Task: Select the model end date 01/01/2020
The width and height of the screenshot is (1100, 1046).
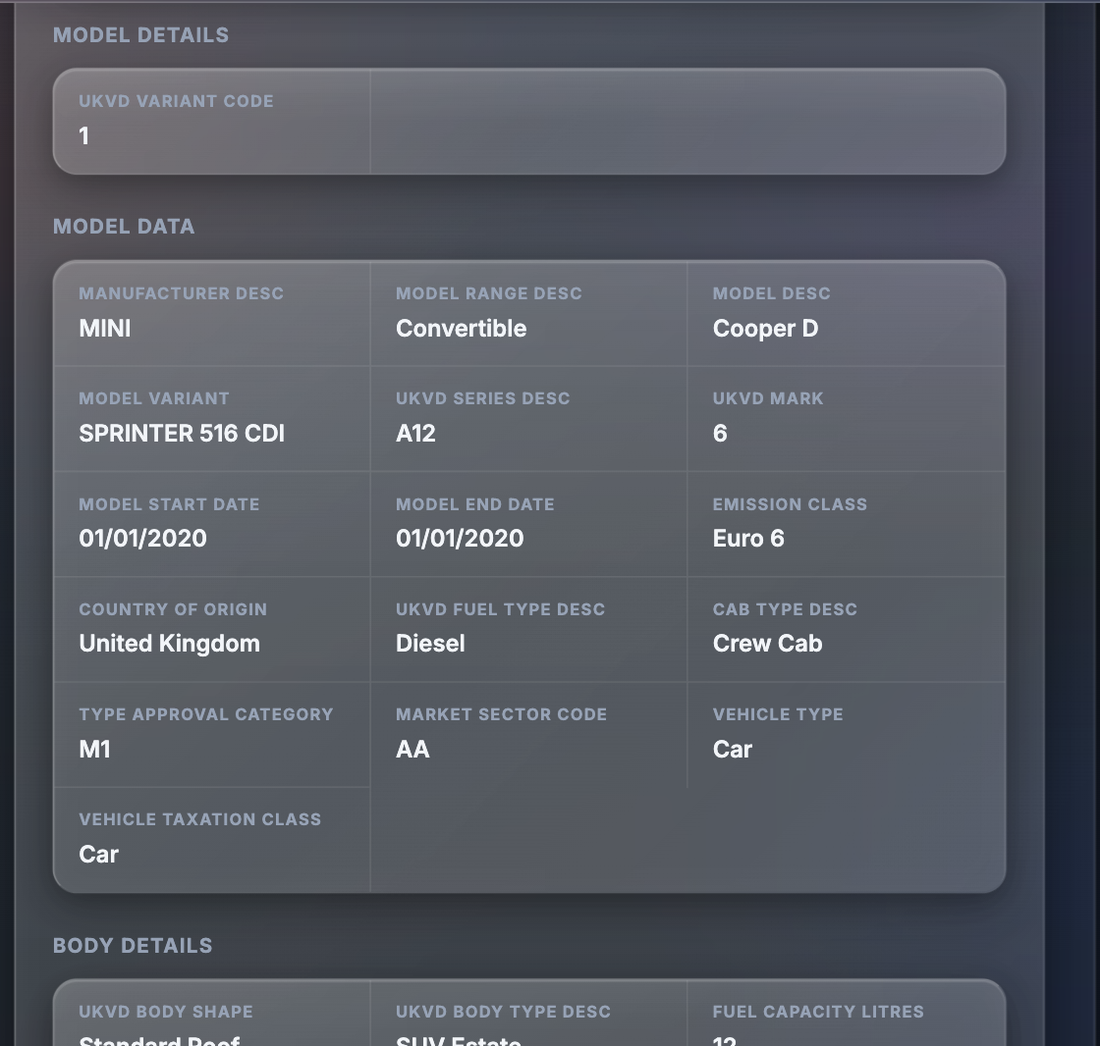Action: 460,538
